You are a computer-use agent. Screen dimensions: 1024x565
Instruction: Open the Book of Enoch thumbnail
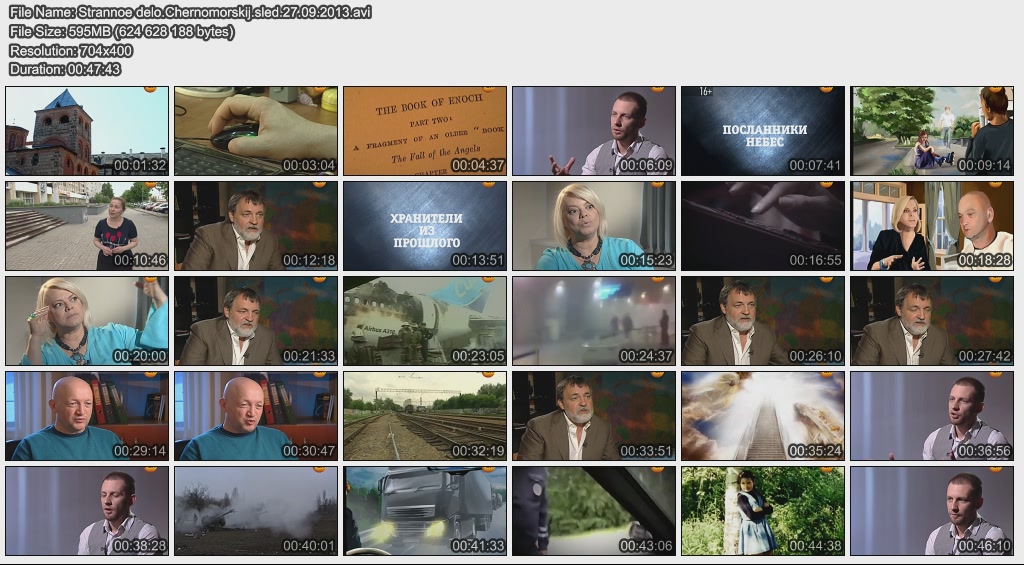[x=424, y=130]
